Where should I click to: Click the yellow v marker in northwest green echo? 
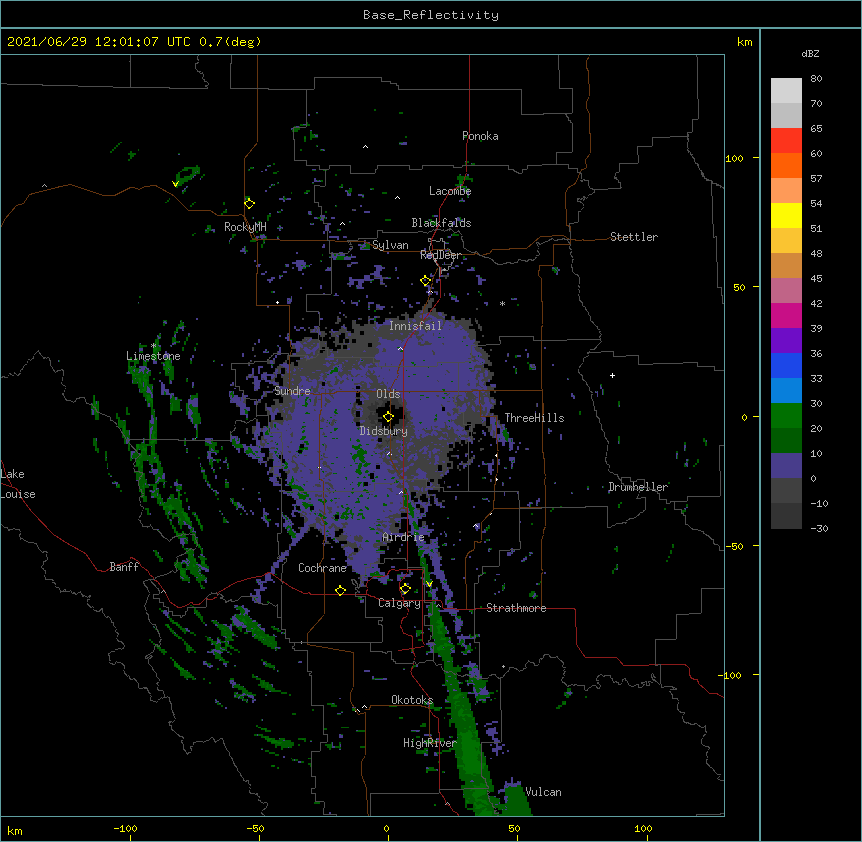tap(175, 184)
